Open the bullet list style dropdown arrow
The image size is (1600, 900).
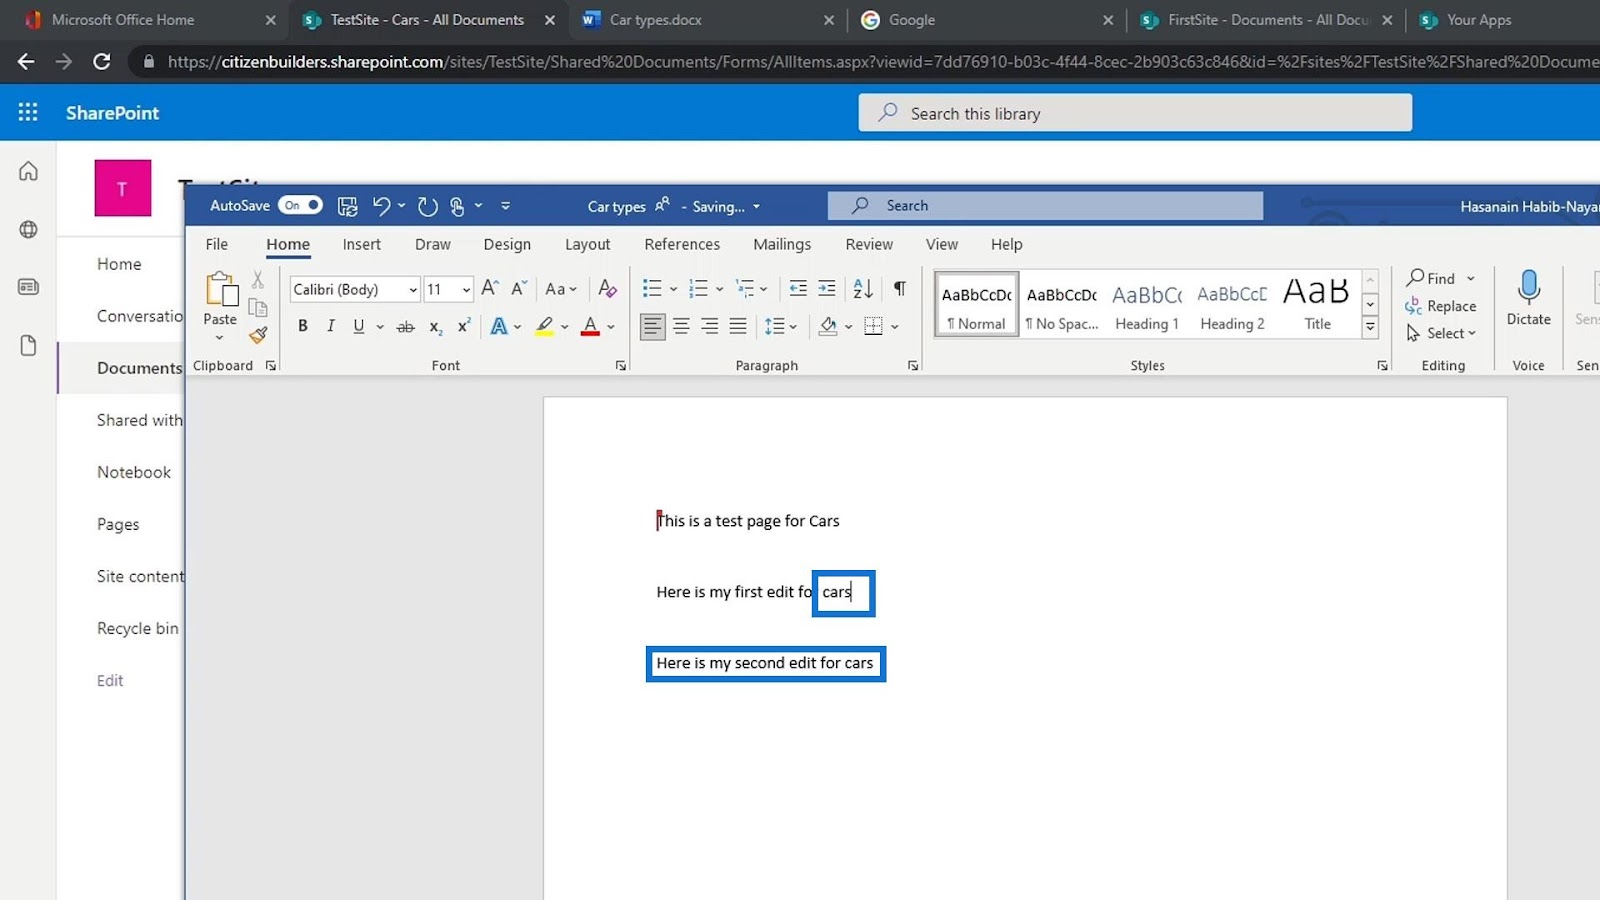pyautogui.click(x=673, y=289)
